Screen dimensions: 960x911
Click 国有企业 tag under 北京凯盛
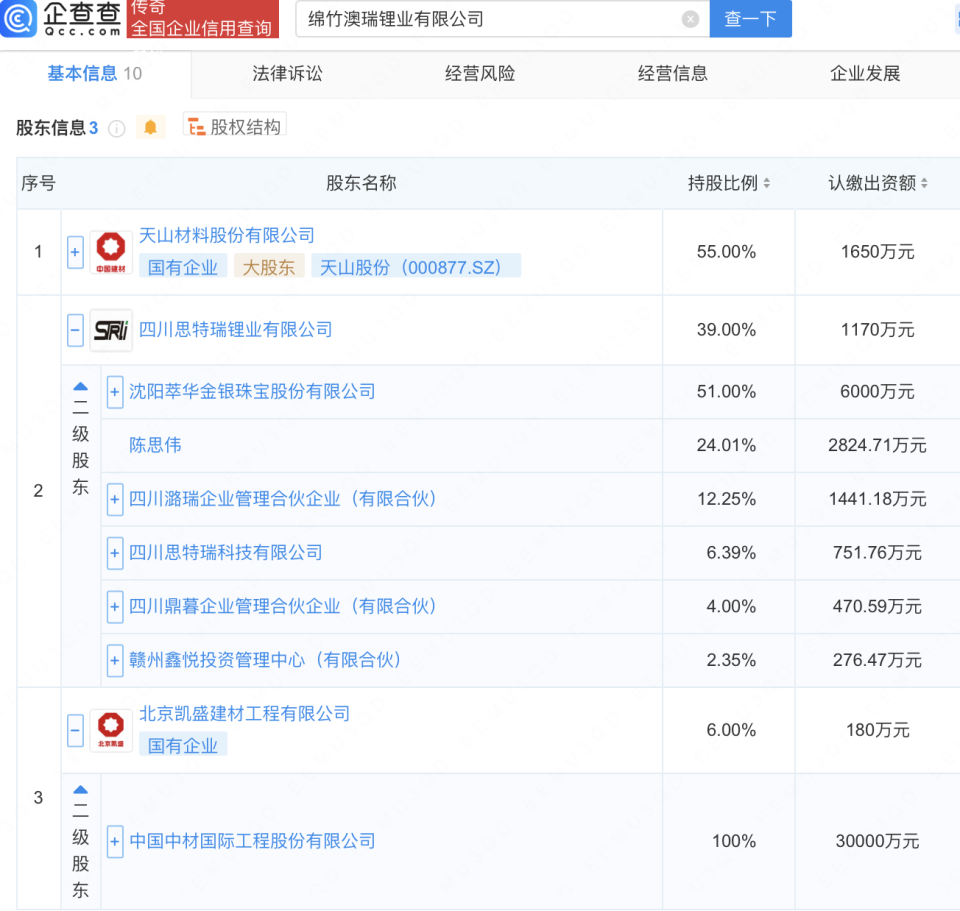183,745
